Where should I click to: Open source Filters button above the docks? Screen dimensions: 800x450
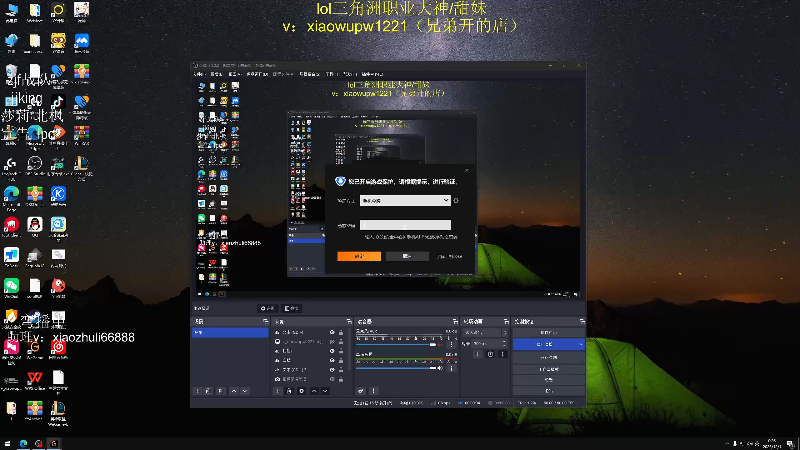click(x=292, y=308)
